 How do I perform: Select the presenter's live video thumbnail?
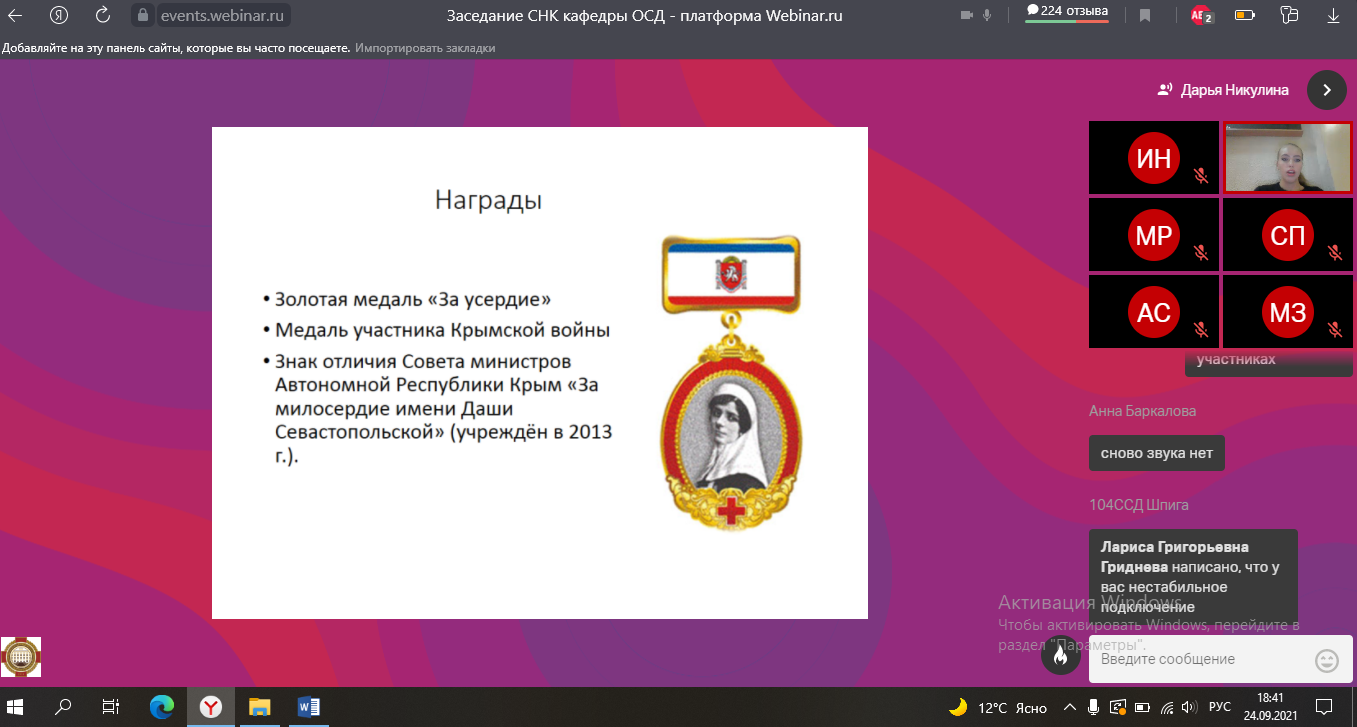coord(1288,157)
